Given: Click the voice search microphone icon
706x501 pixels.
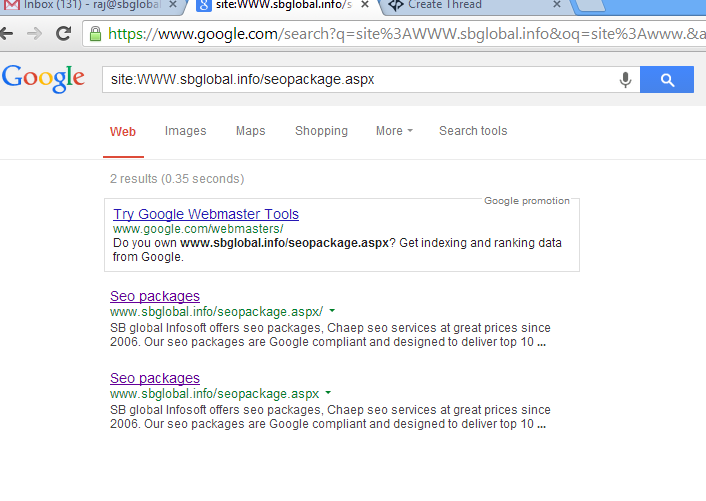Looking at the screenshot, I should (x=625, y=80).
